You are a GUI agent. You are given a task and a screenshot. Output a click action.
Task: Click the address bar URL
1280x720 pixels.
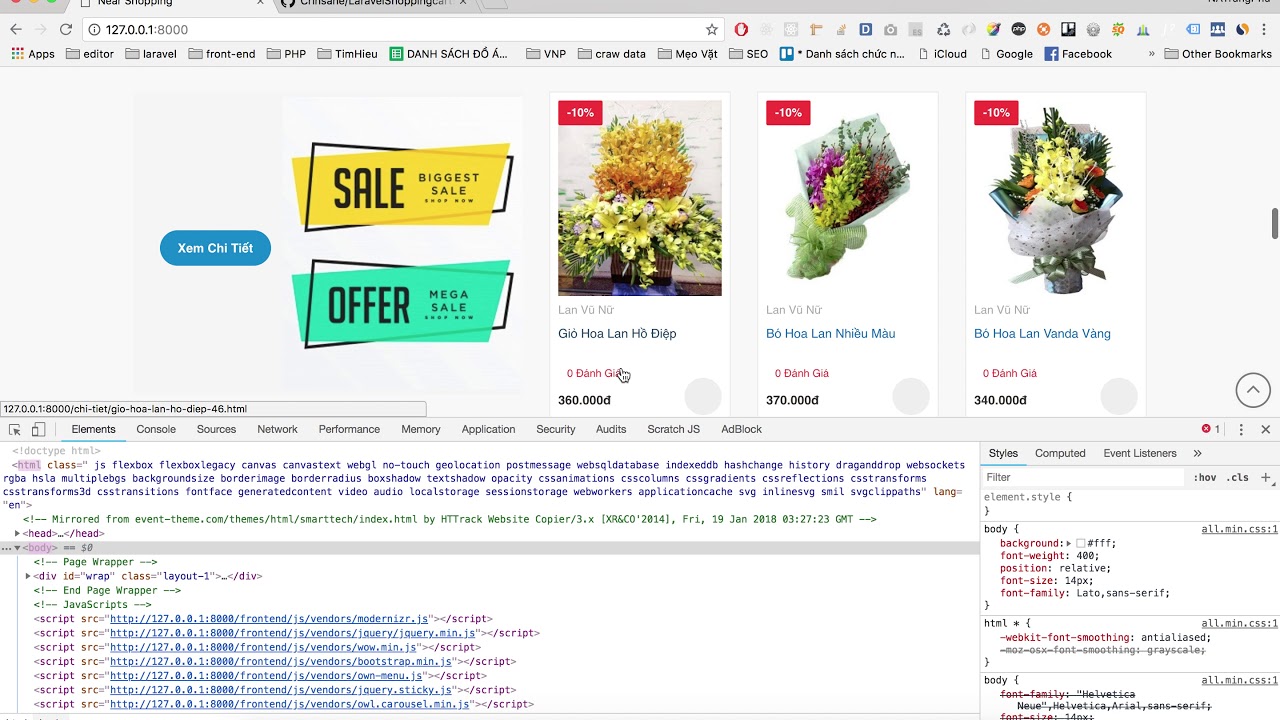pos(147,30)
